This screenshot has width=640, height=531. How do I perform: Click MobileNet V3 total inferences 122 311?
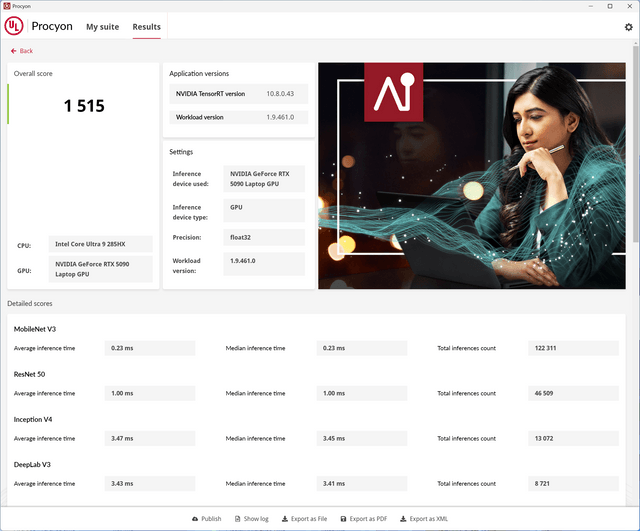573,348
